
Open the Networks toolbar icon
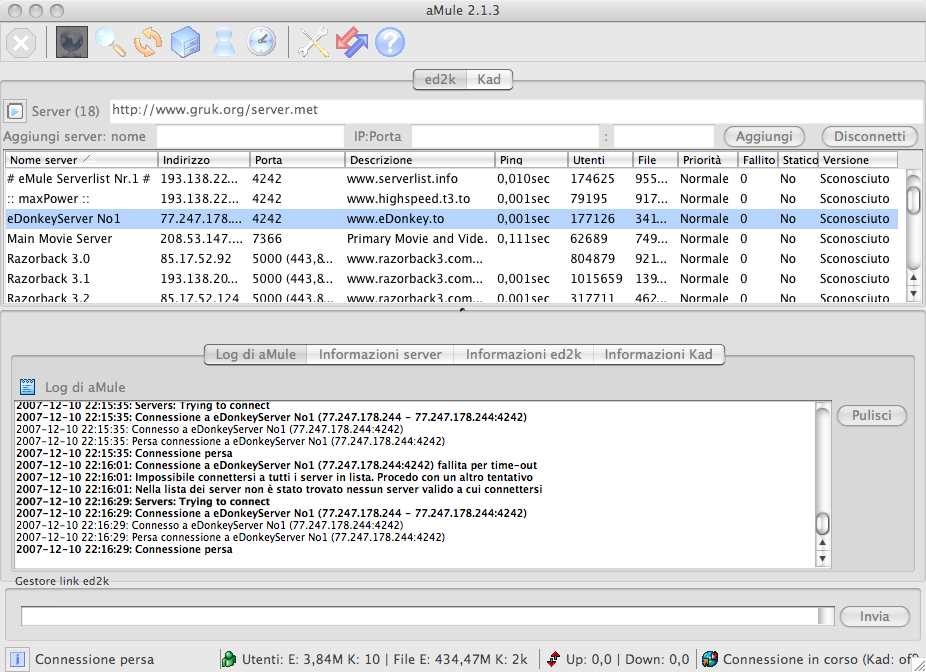tap(72, 43)
